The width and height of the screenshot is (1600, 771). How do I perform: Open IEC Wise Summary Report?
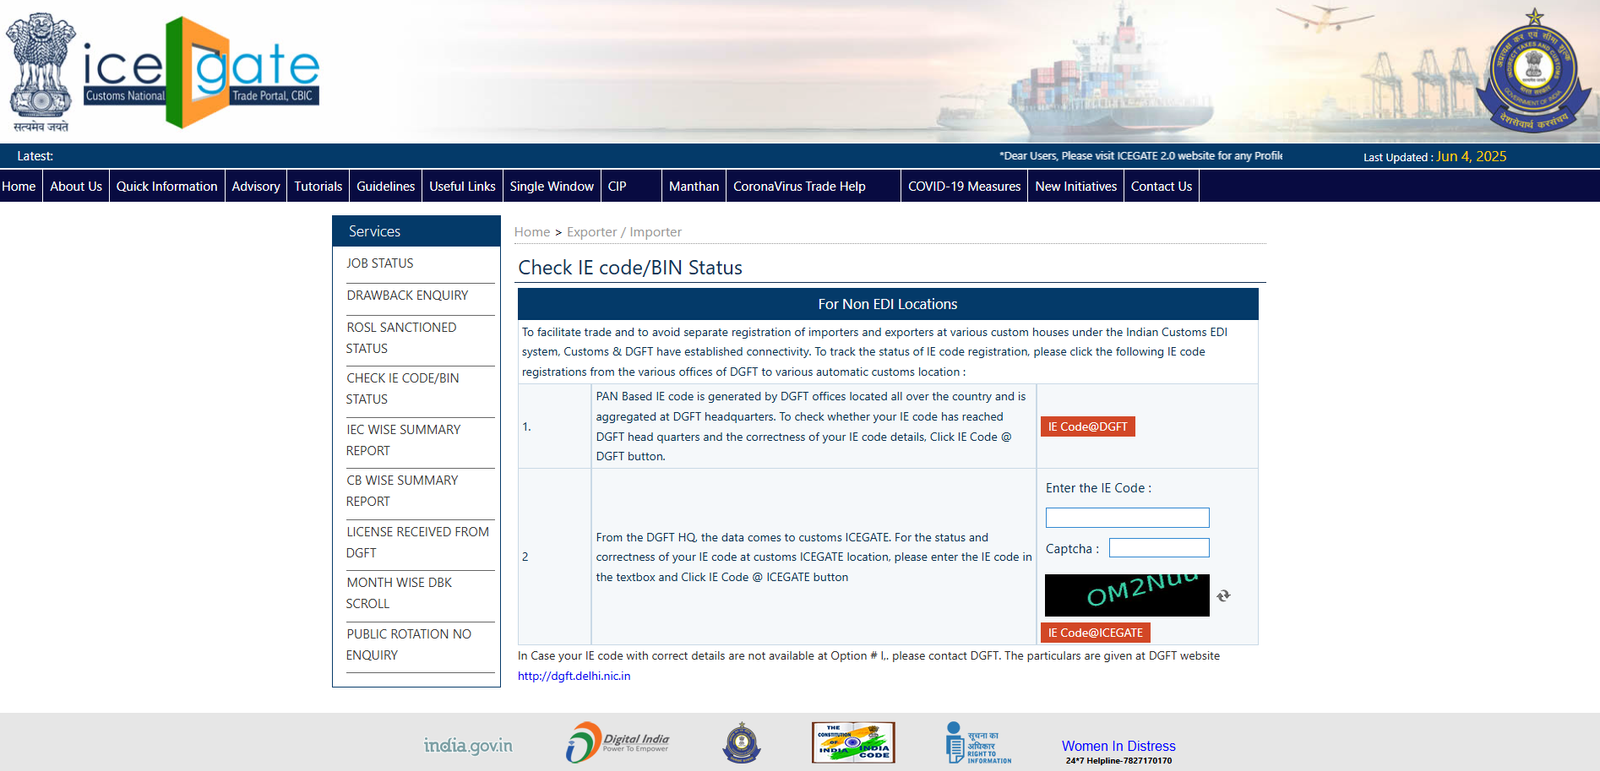click(403, 440)
